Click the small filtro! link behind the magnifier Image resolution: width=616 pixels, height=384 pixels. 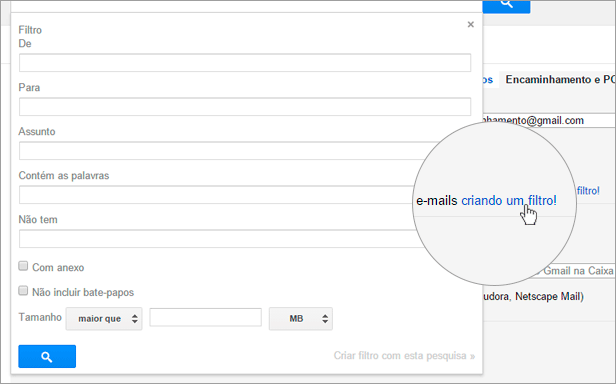click(x=588, y=191)
